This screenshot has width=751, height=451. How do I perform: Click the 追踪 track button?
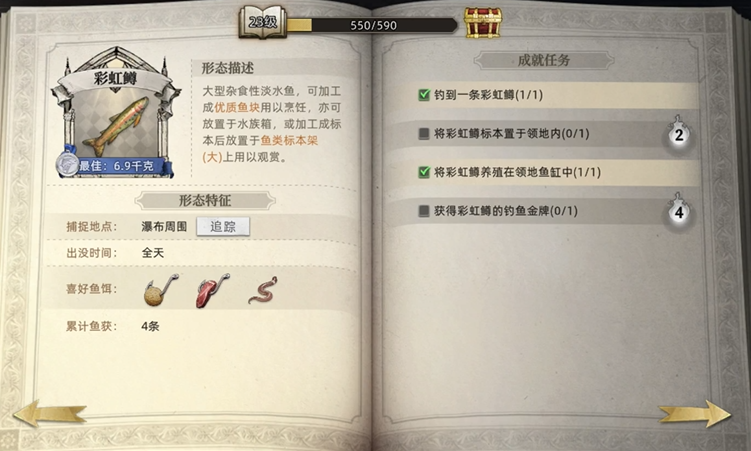223,226
